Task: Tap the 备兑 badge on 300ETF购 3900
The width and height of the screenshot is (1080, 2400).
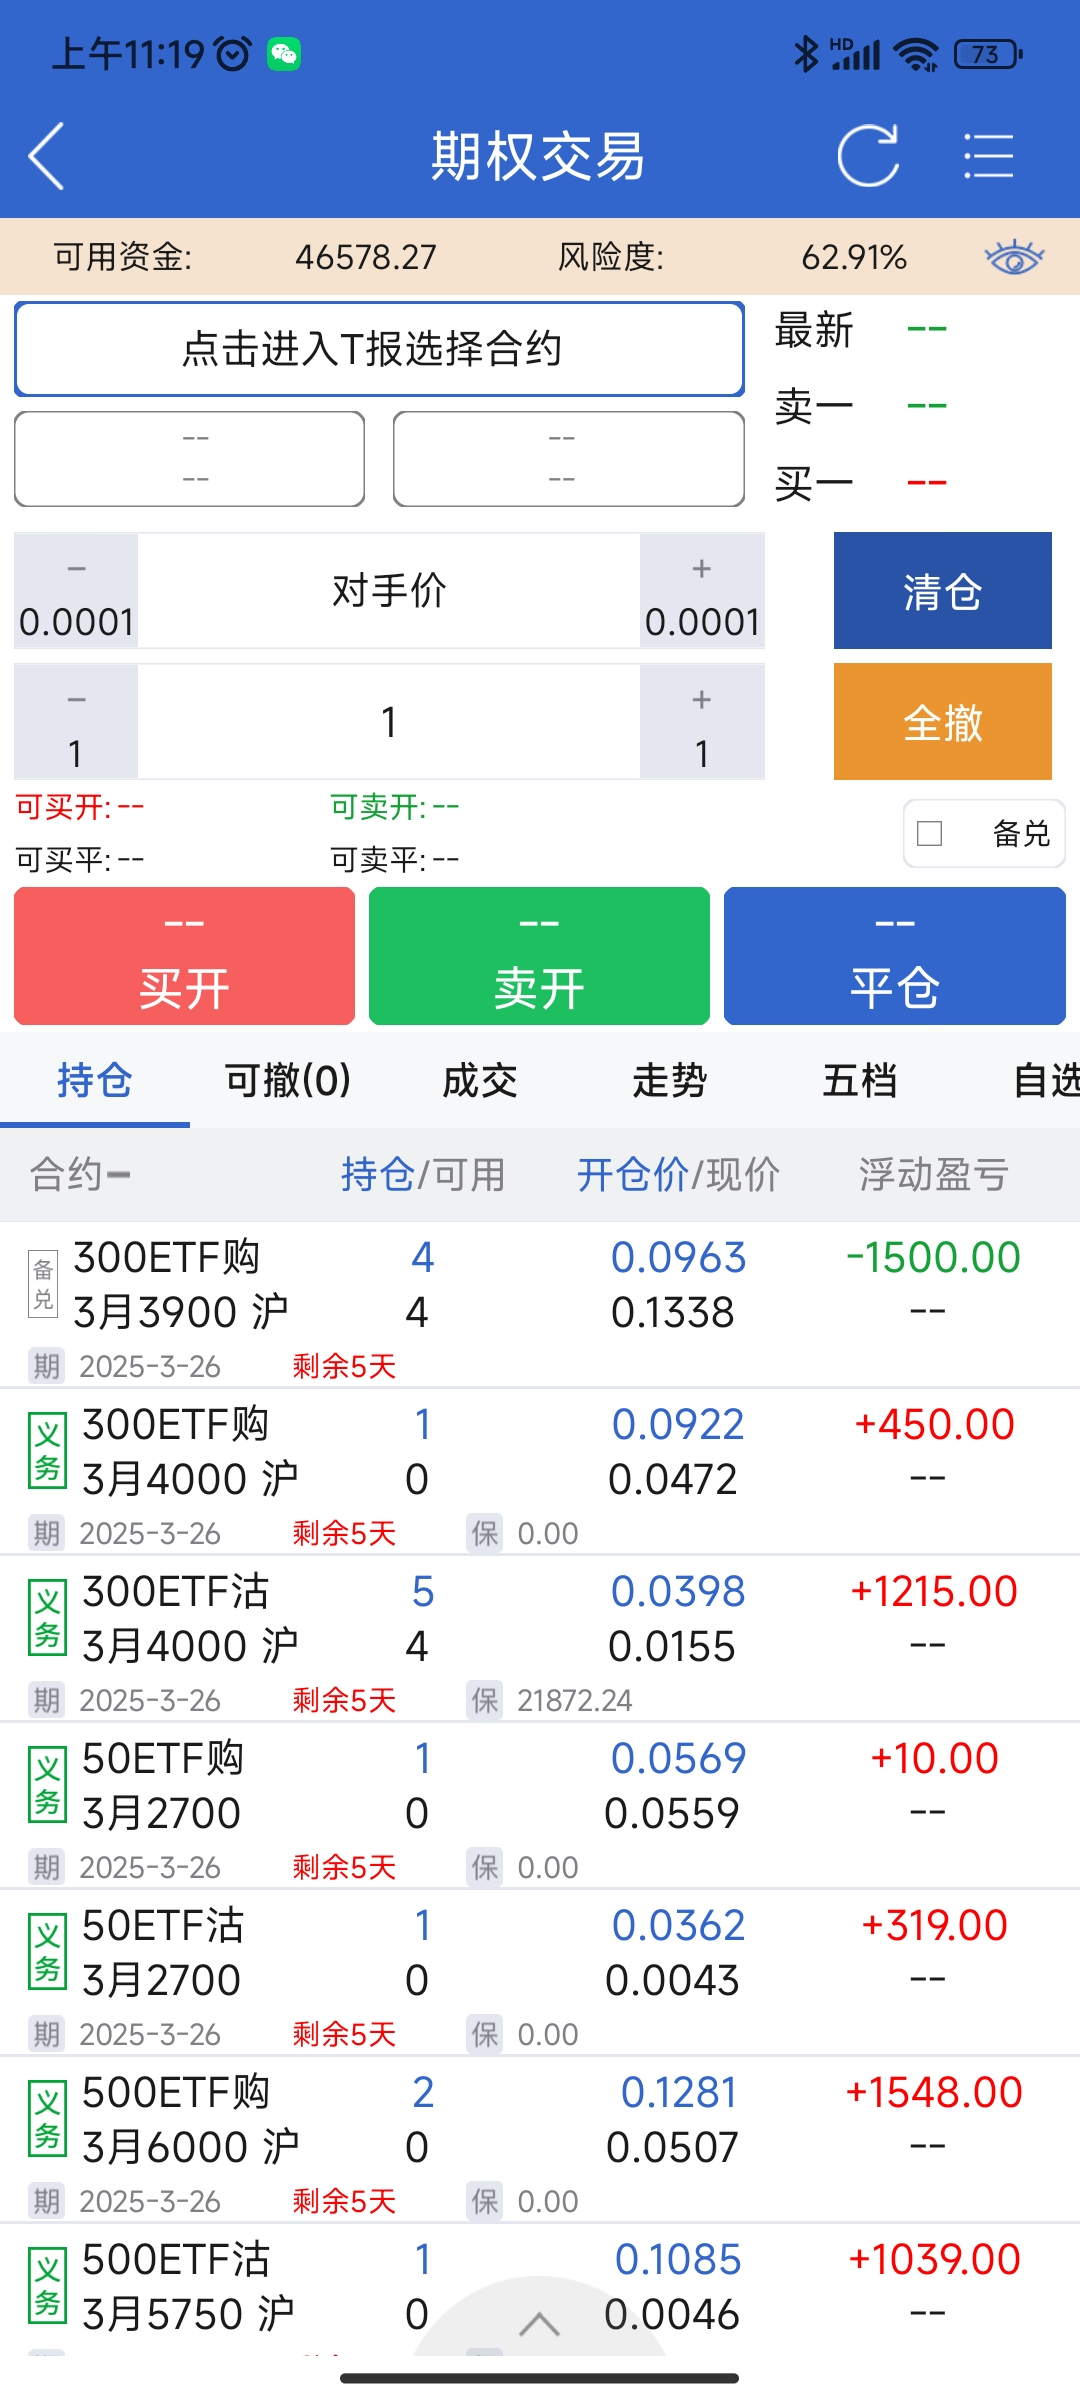Action: click(x=43, y=1284)
